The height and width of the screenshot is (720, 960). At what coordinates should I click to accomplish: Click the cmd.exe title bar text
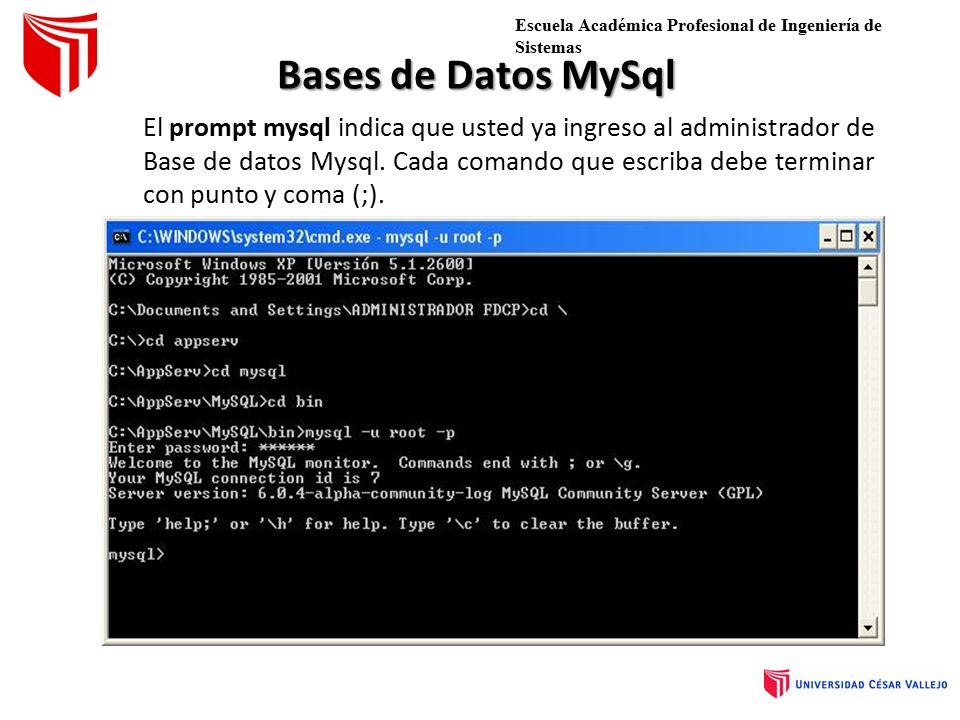click(320, 237)
